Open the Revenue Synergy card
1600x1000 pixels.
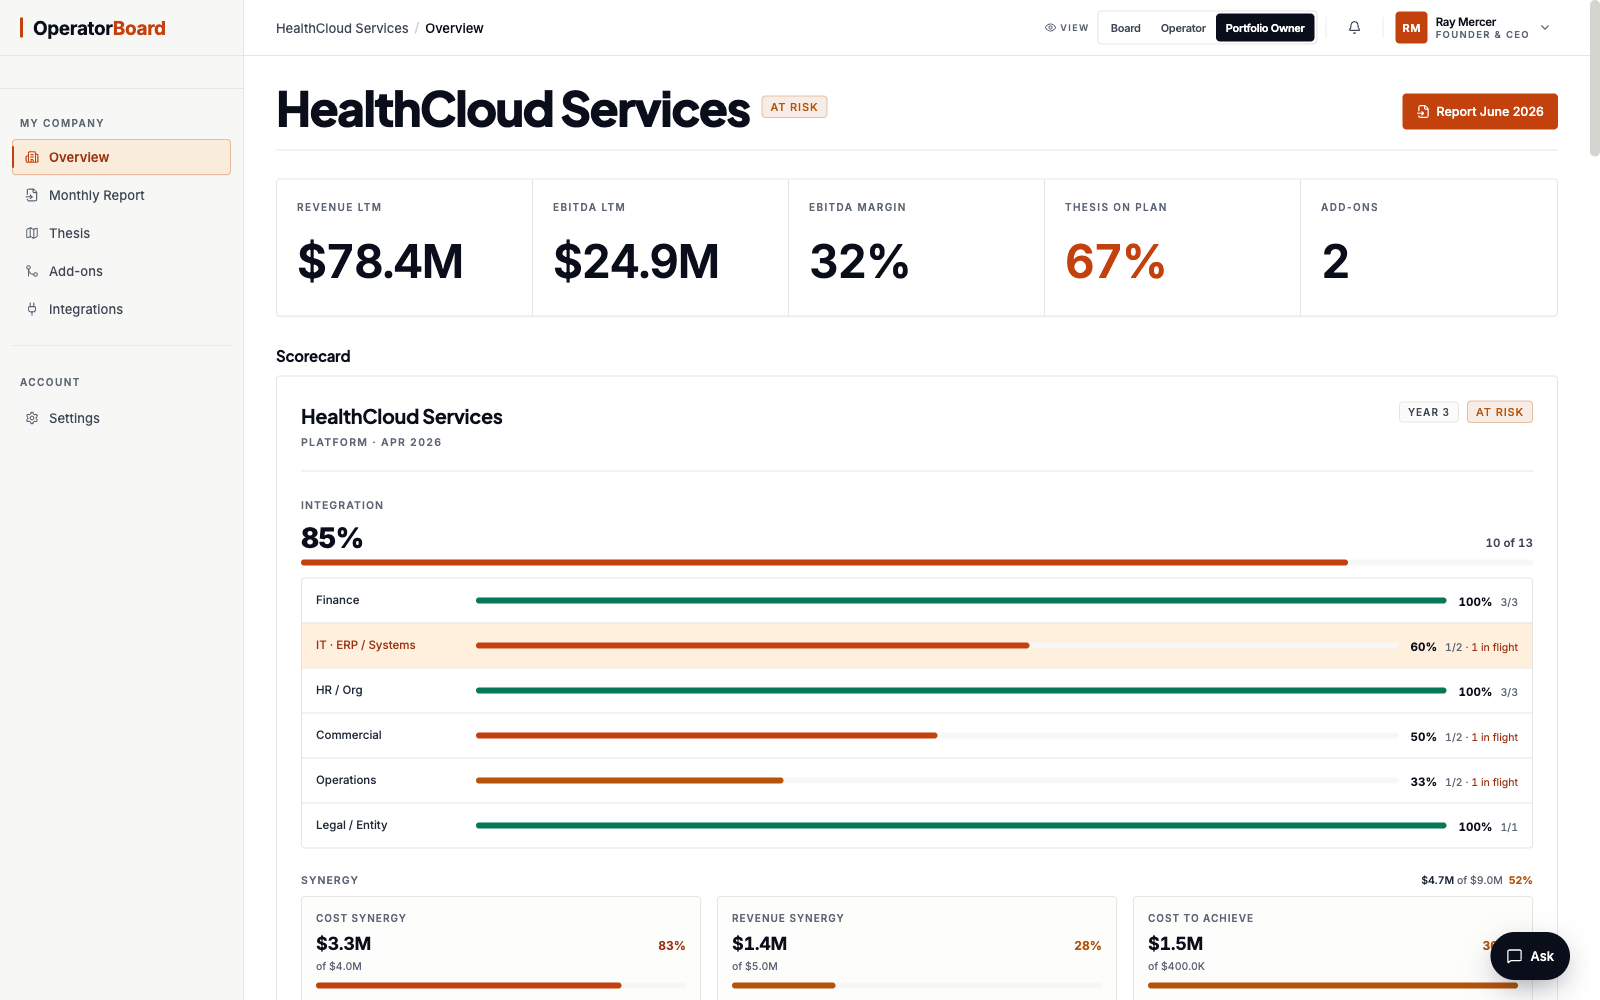[917, 948]
